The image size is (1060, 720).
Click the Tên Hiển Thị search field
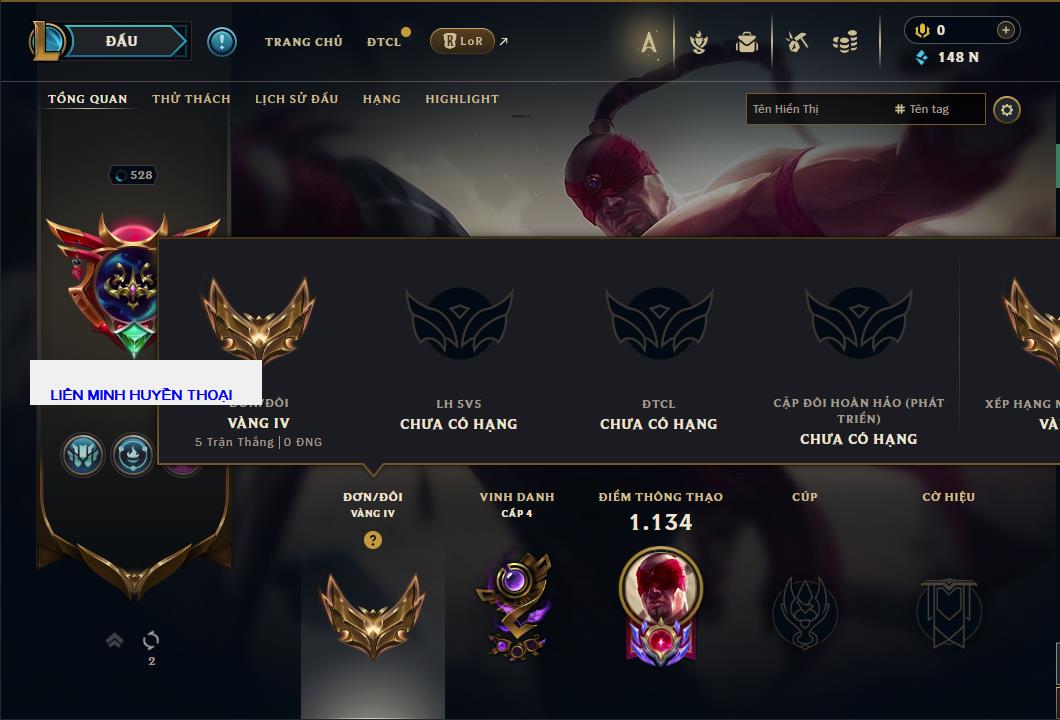(818, 109)
